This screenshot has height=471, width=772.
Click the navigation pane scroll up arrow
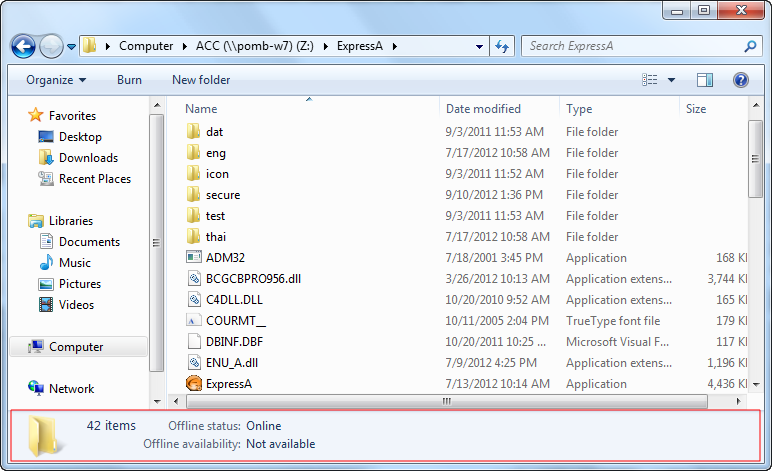157,105
